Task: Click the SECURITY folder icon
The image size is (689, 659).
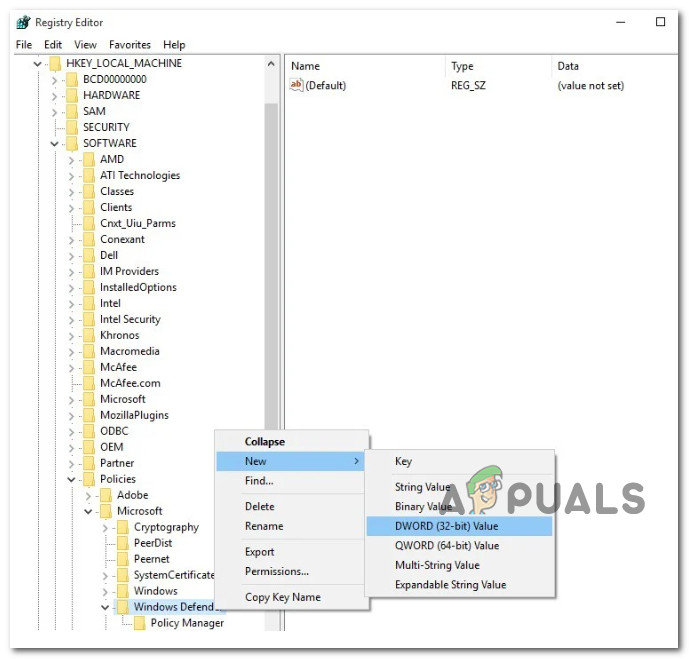Action: [72, 127]
